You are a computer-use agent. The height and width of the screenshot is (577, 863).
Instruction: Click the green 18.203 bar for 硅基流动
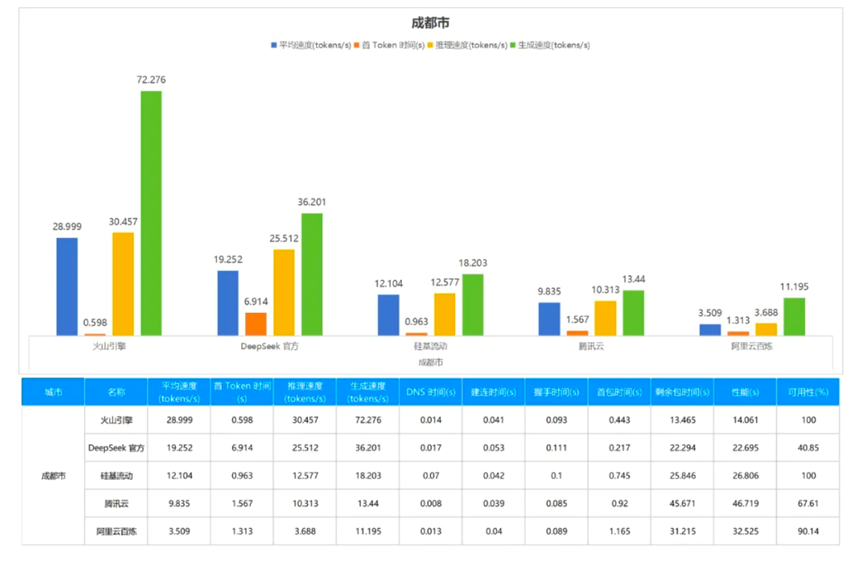click(473, 304)
